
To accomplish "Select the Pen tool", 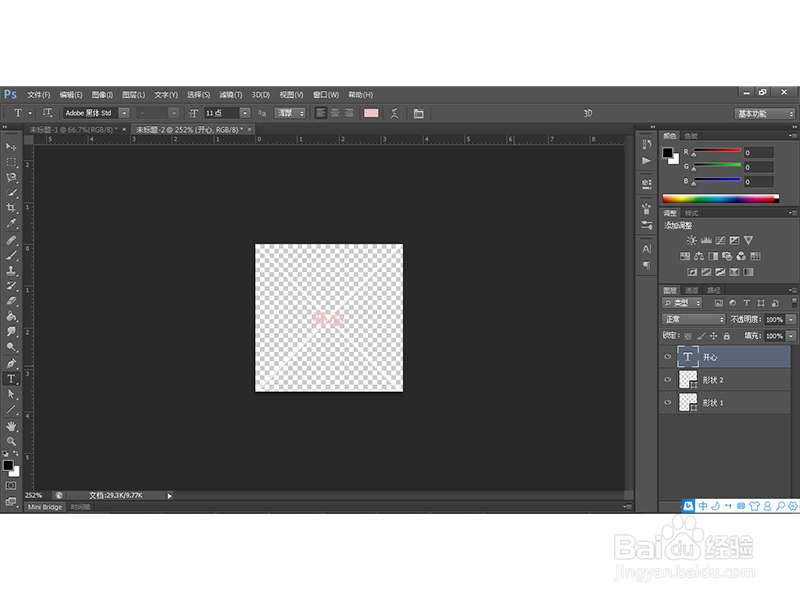I will [11, 363].
